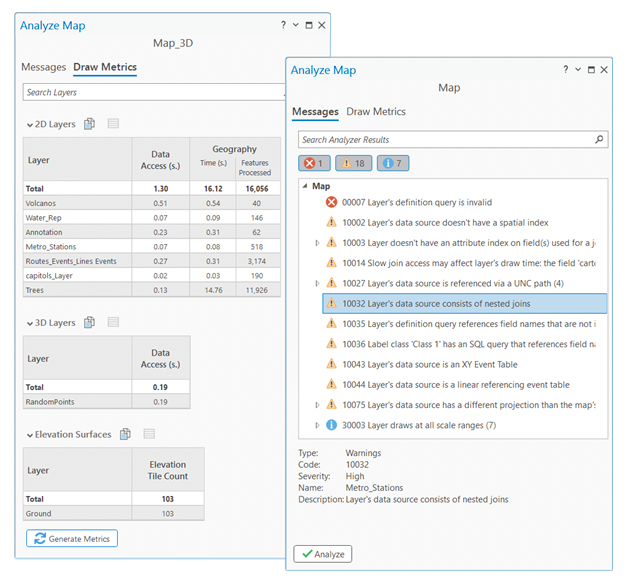Open table options icon beside 2D Layers

(113, 123)
